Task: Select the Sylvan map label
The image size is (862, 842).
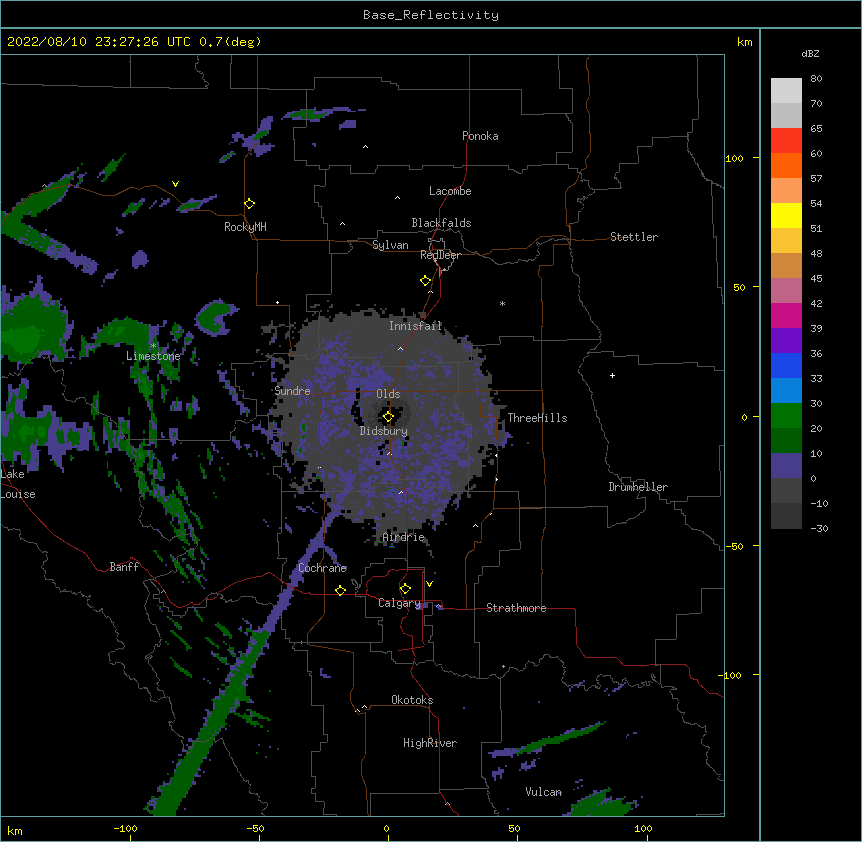Action: pyautogui.click(x=390, y=245)
